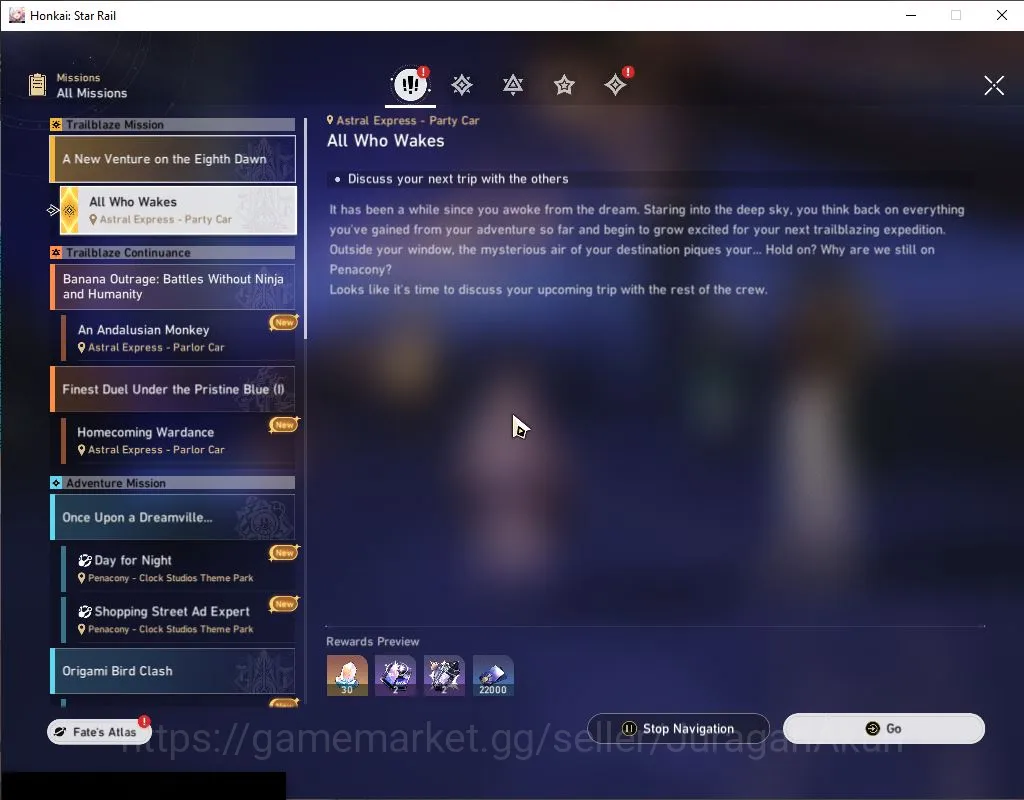The height and width of the screenshot is (800, 1024).
Task: Collapse the Trailblaze Continuance section header
Action: coord(173,253)
